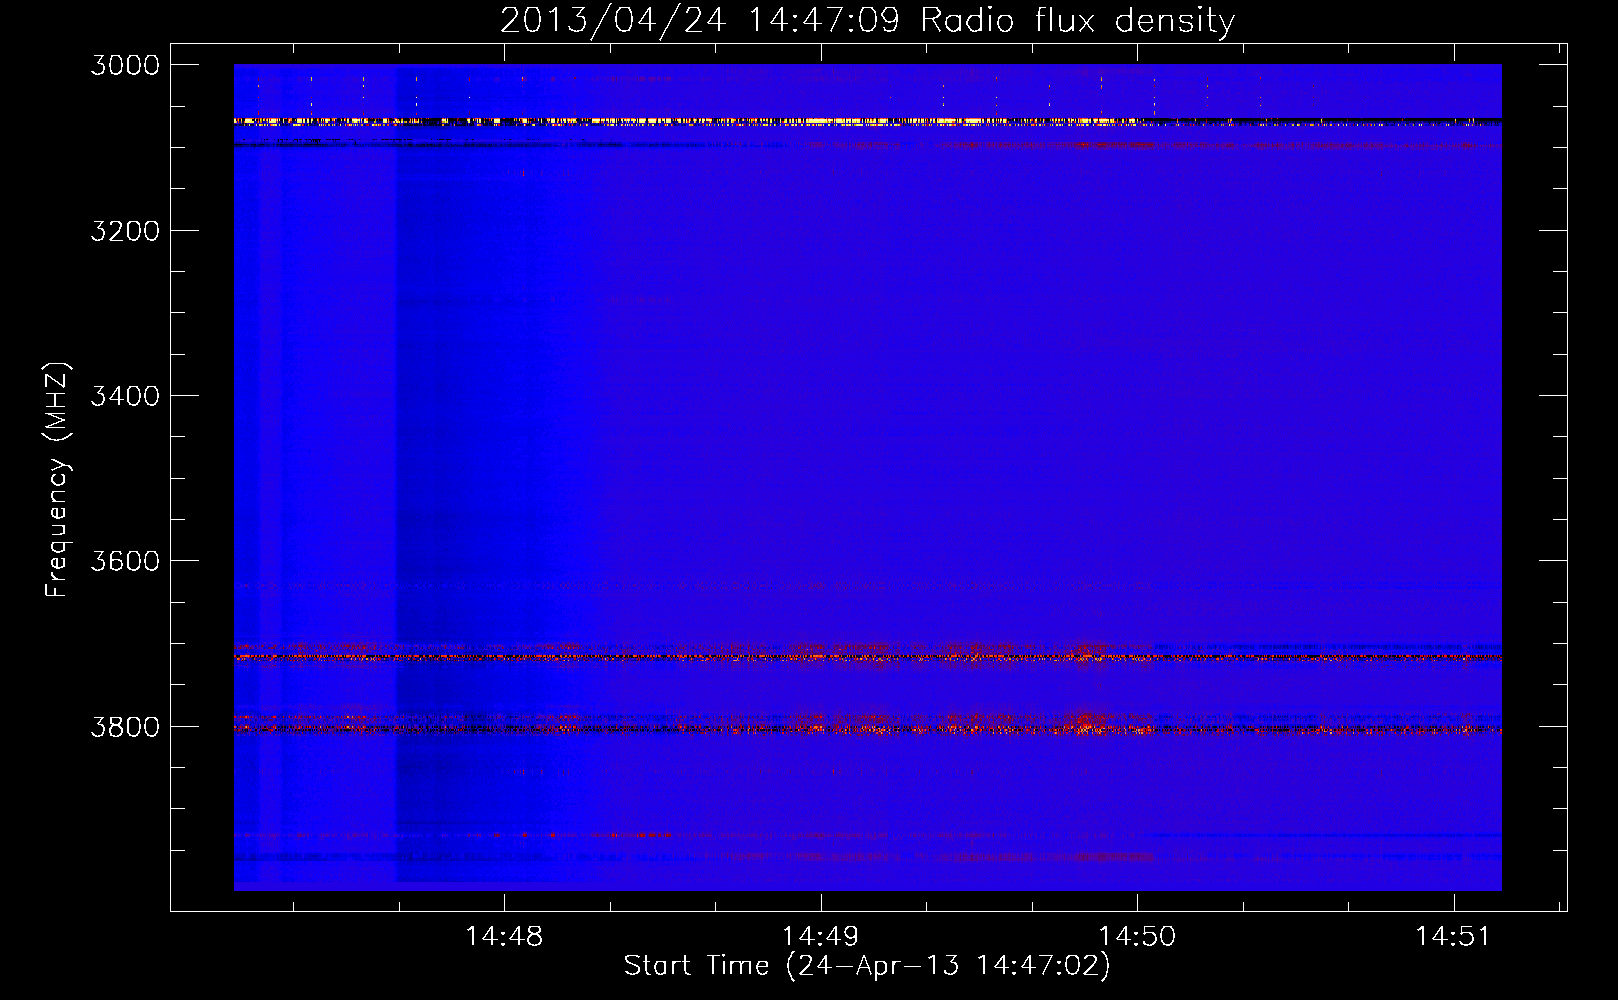Click the red speckled band at 3800 MHz
This screenshot has width=1618, height=1000.
coord(867,729)
